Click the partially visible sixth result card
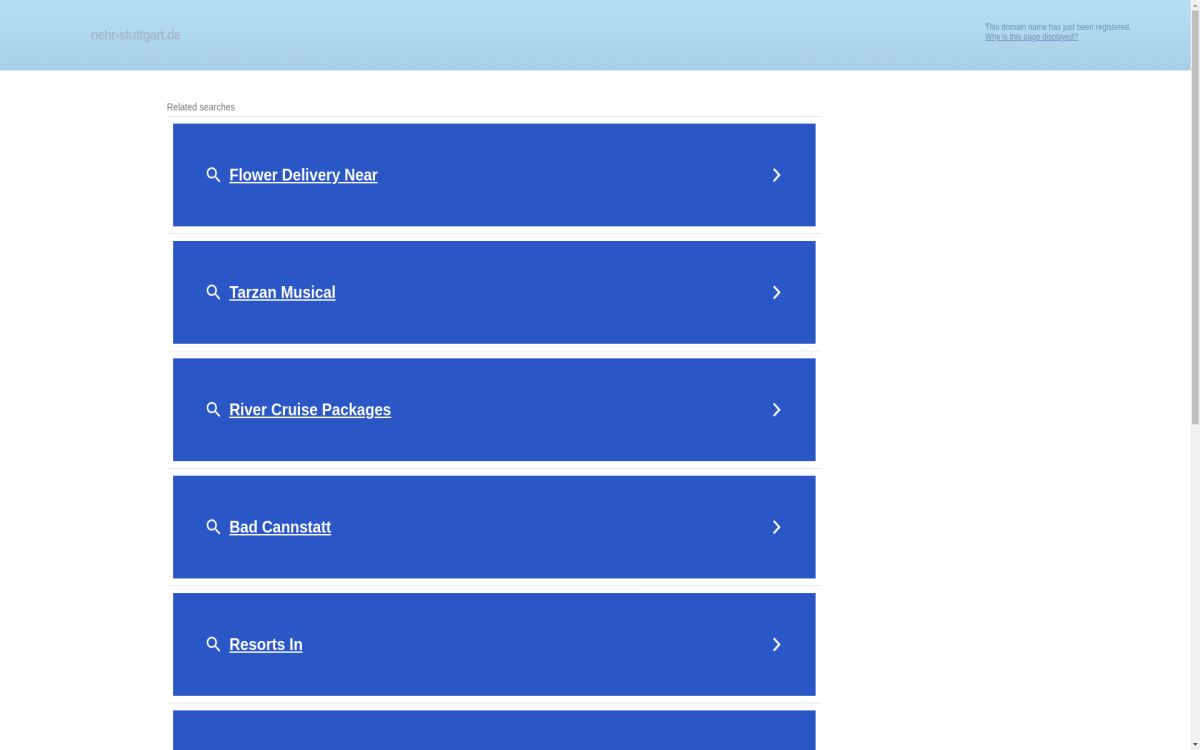This screenshot has height=750, width=1200. pyautogui.click(x=494, y=731)
